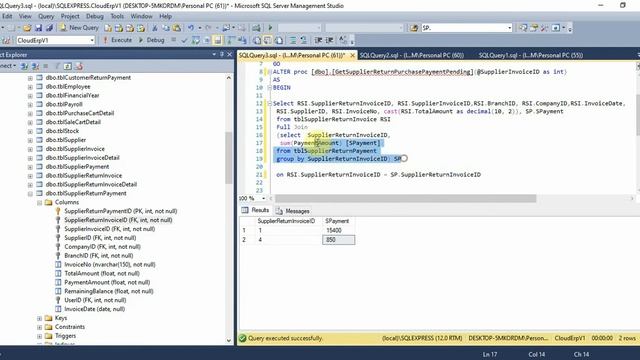Click Comment Out Selected Lines icon
This screenshot has width=640, height=360.
pos(293,40)
